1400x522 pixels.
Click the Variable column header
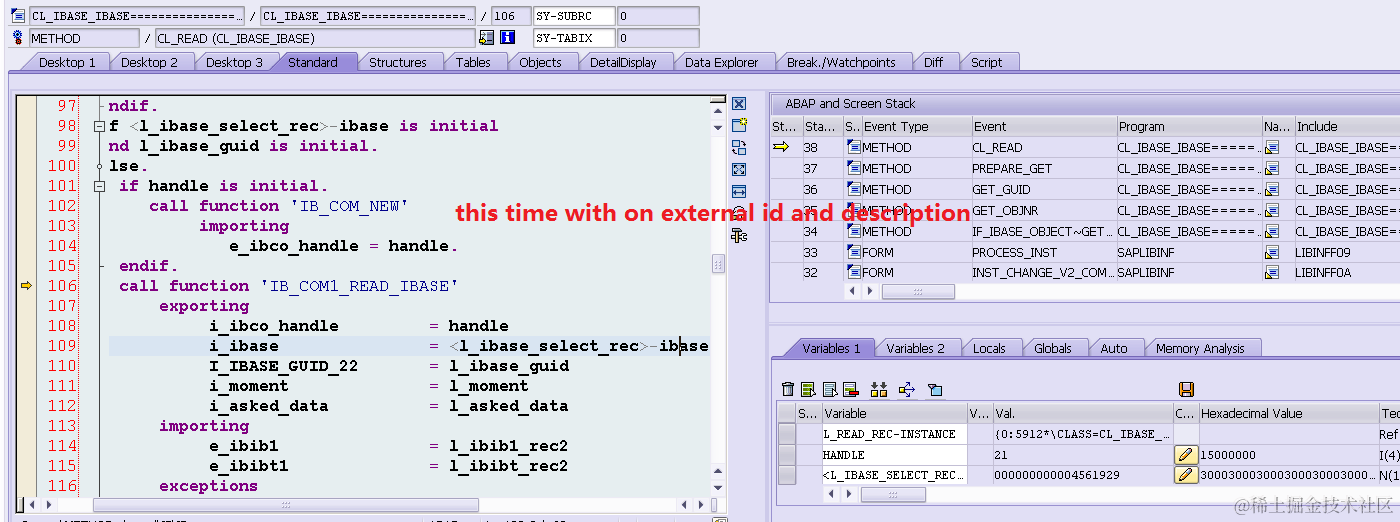[893, 413]
